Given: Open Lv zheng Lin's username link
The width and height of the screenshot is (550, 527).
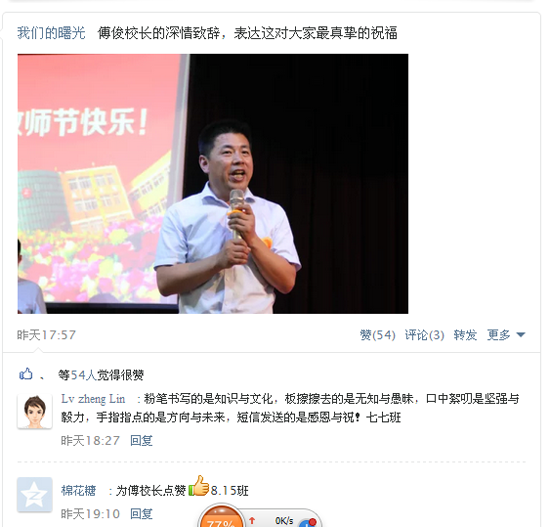Looking at the screenshot, I should click(93, 399).
